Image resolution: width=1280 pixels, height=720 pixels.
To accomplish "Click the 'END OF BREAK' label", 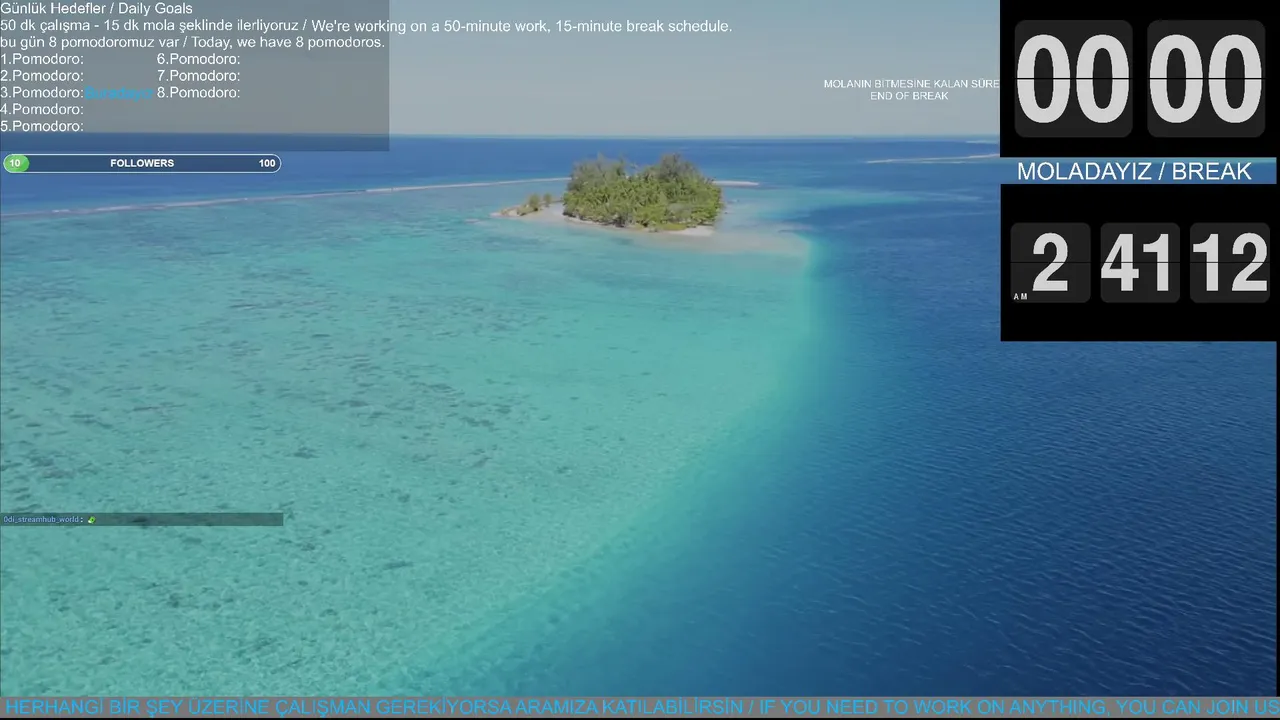I will (909, 96).
